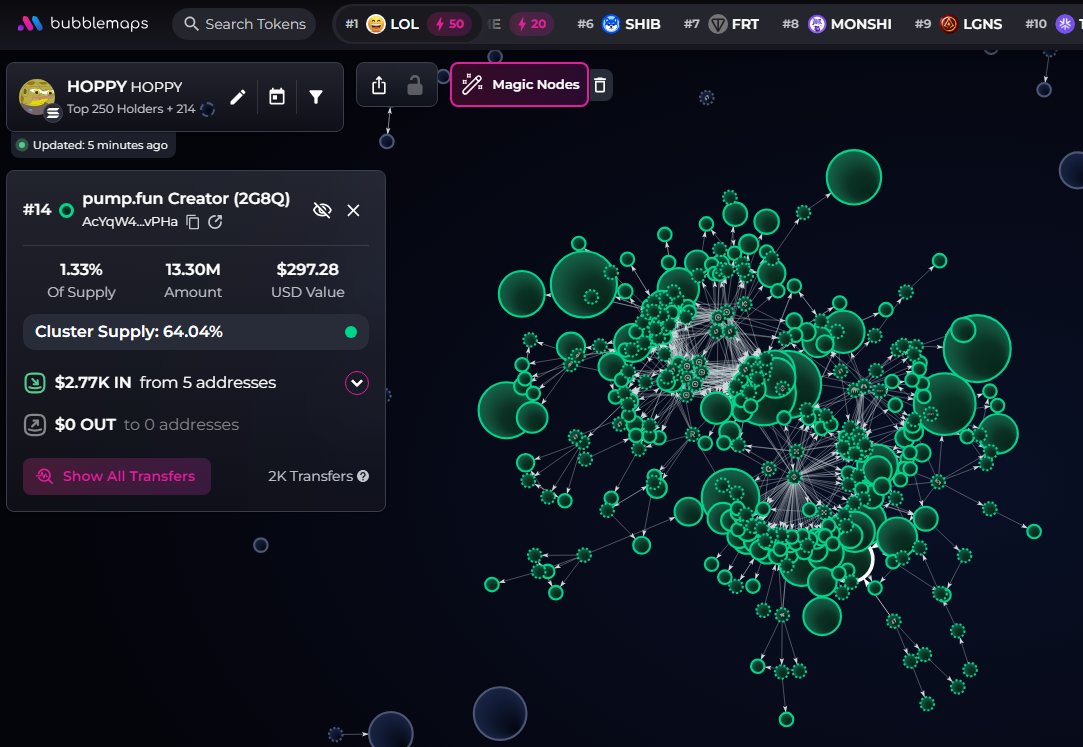Click the 2K Transfers help icon

(x=363, y=476)
